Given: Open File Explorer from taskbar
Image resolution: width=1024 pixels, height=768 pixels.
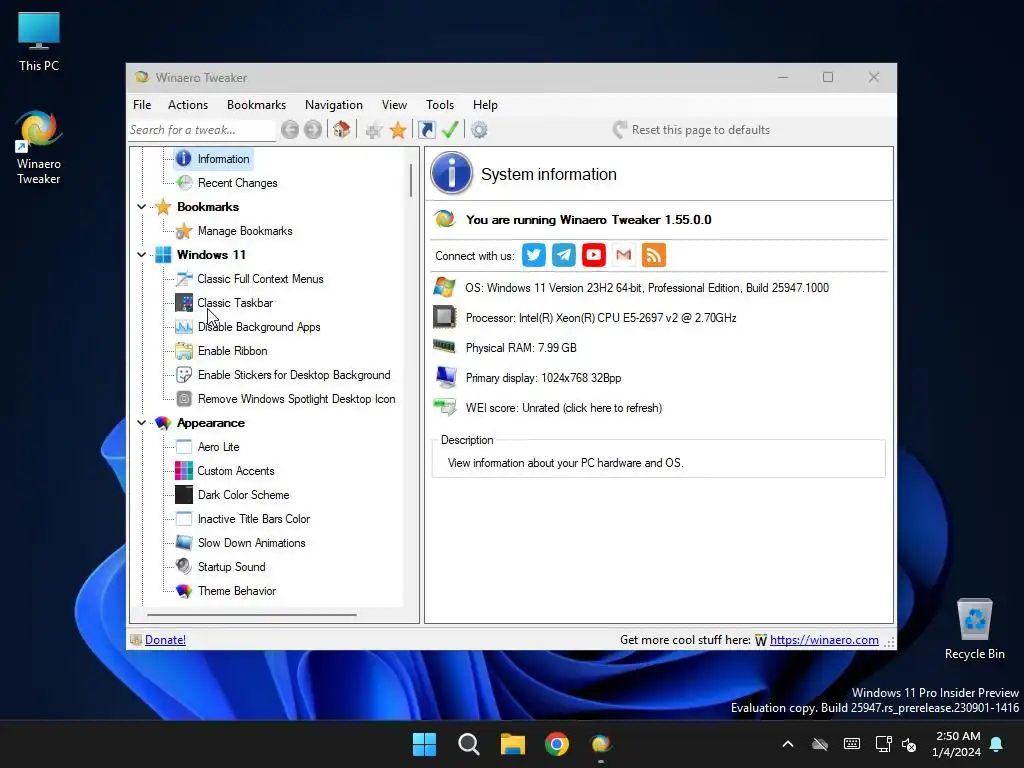Looking at the screenshot, I should [513, 744].
